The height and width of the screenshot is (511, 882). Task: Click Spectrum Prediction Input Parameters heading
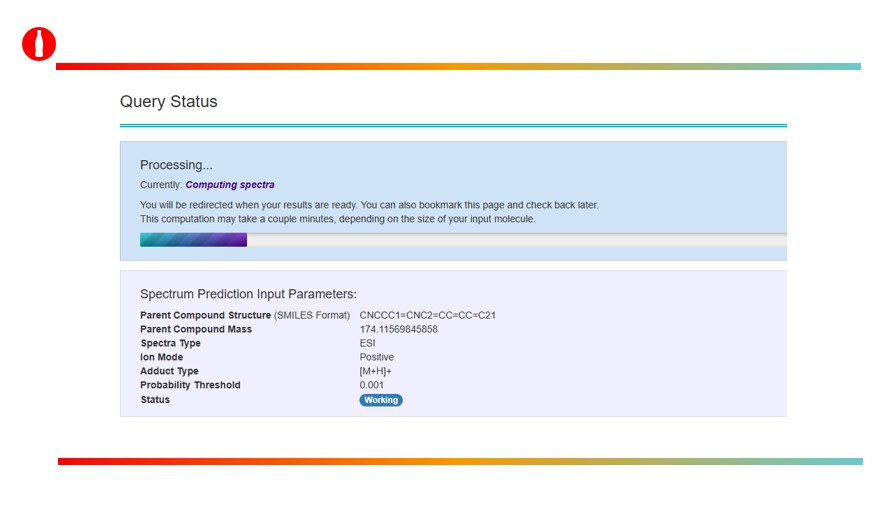pos(248,294)
